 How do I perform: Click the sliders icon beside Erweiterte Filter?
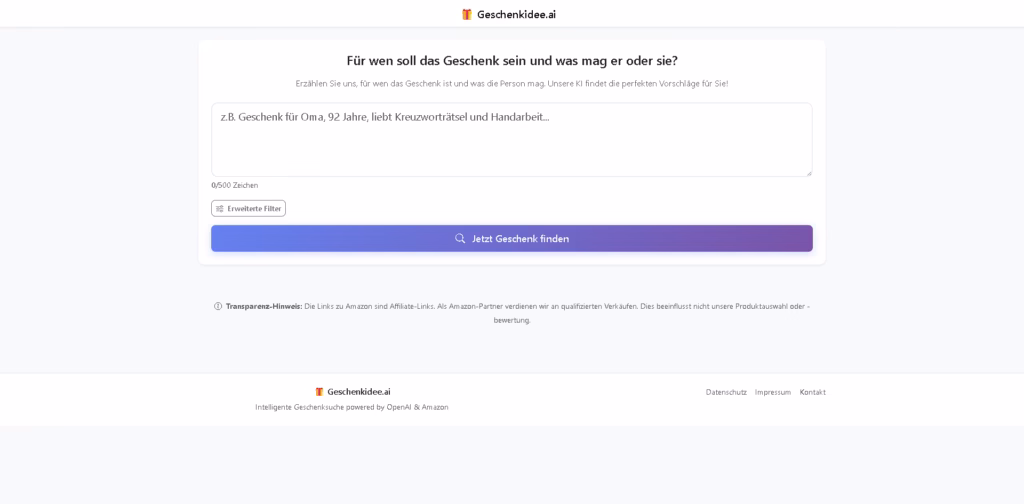click(219, 209)
